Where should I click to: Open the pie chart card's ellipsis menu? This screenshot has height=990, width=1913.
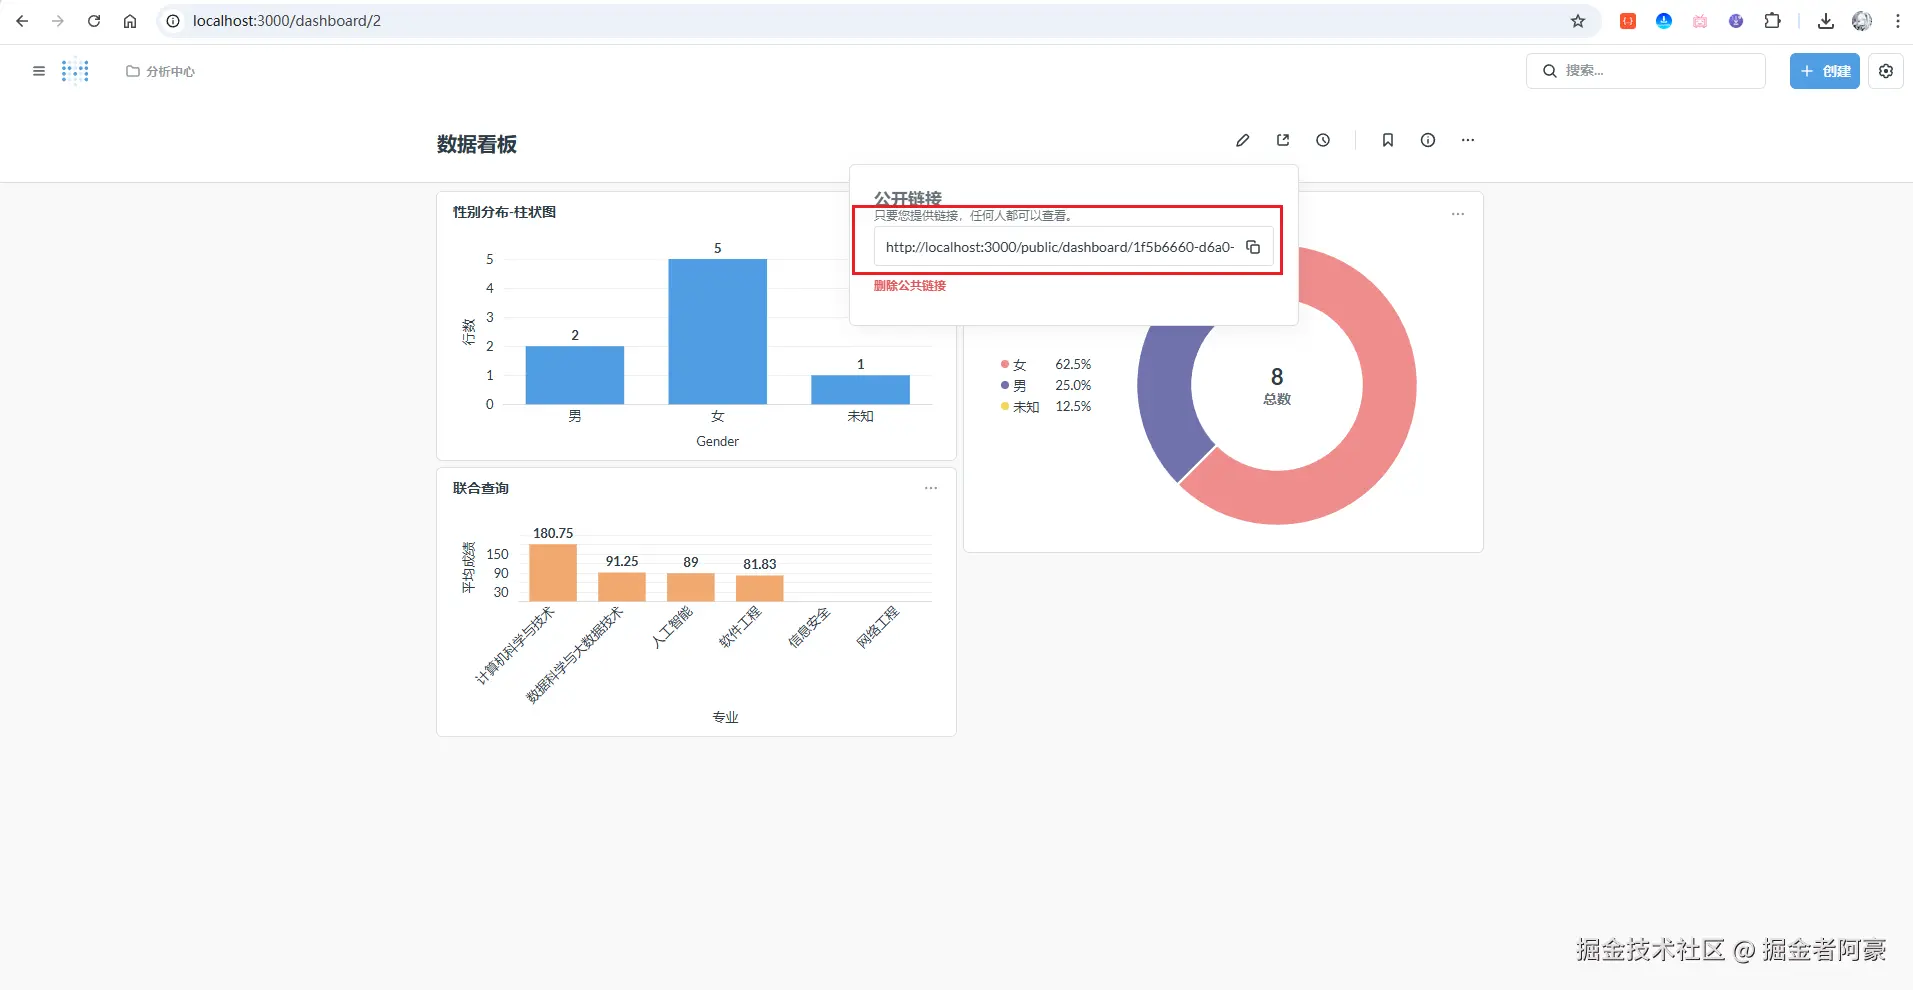[1458, 214]
